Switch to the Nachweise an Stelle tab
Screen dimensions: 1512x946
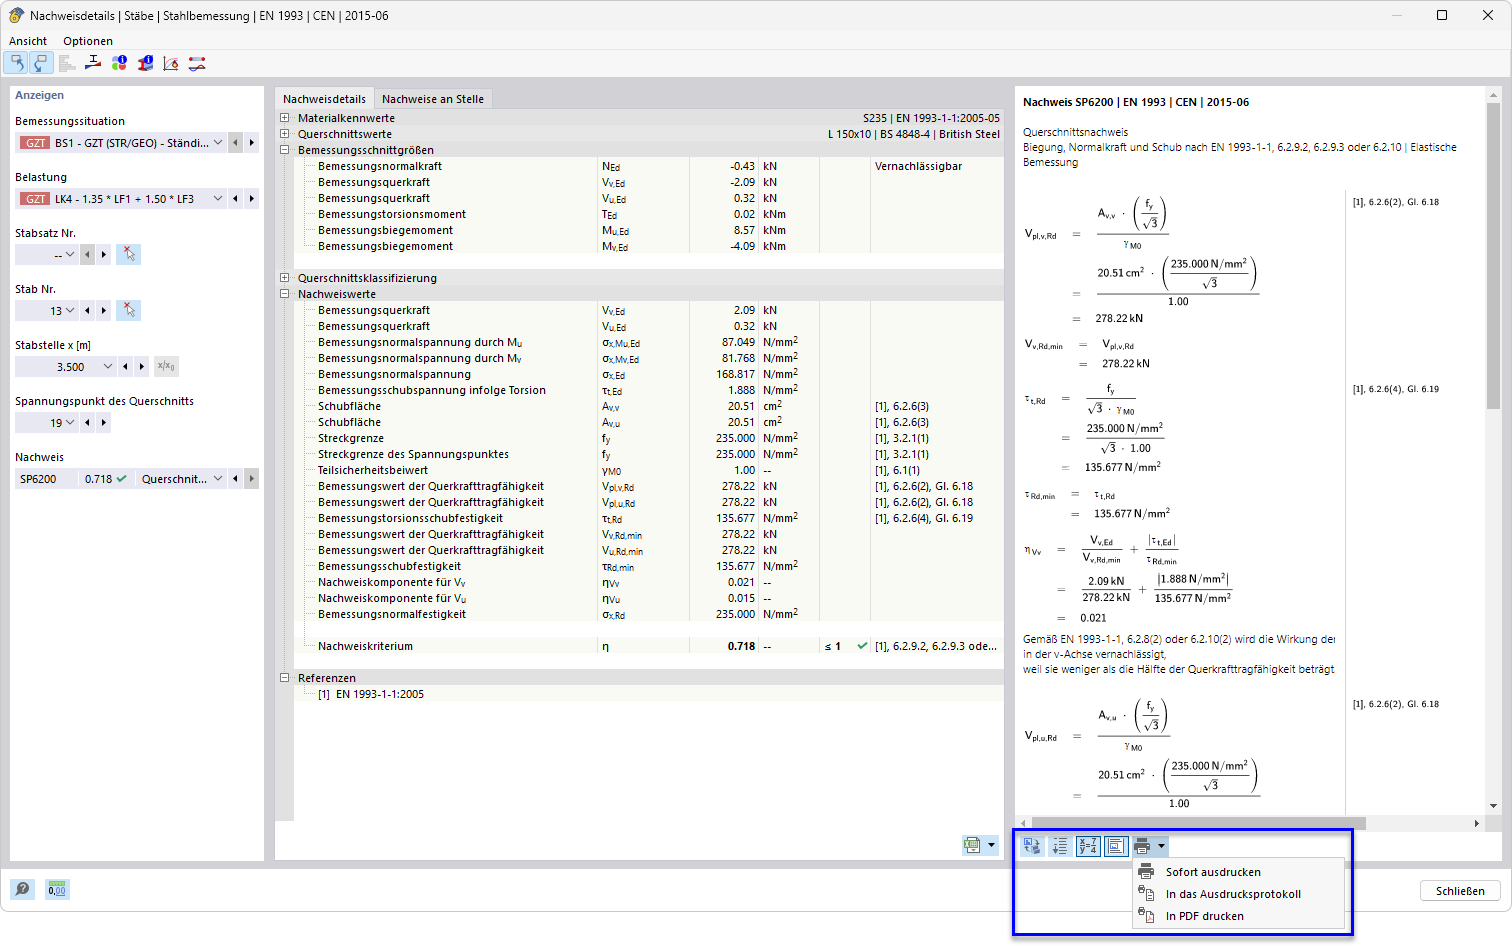tap(433, 99)
